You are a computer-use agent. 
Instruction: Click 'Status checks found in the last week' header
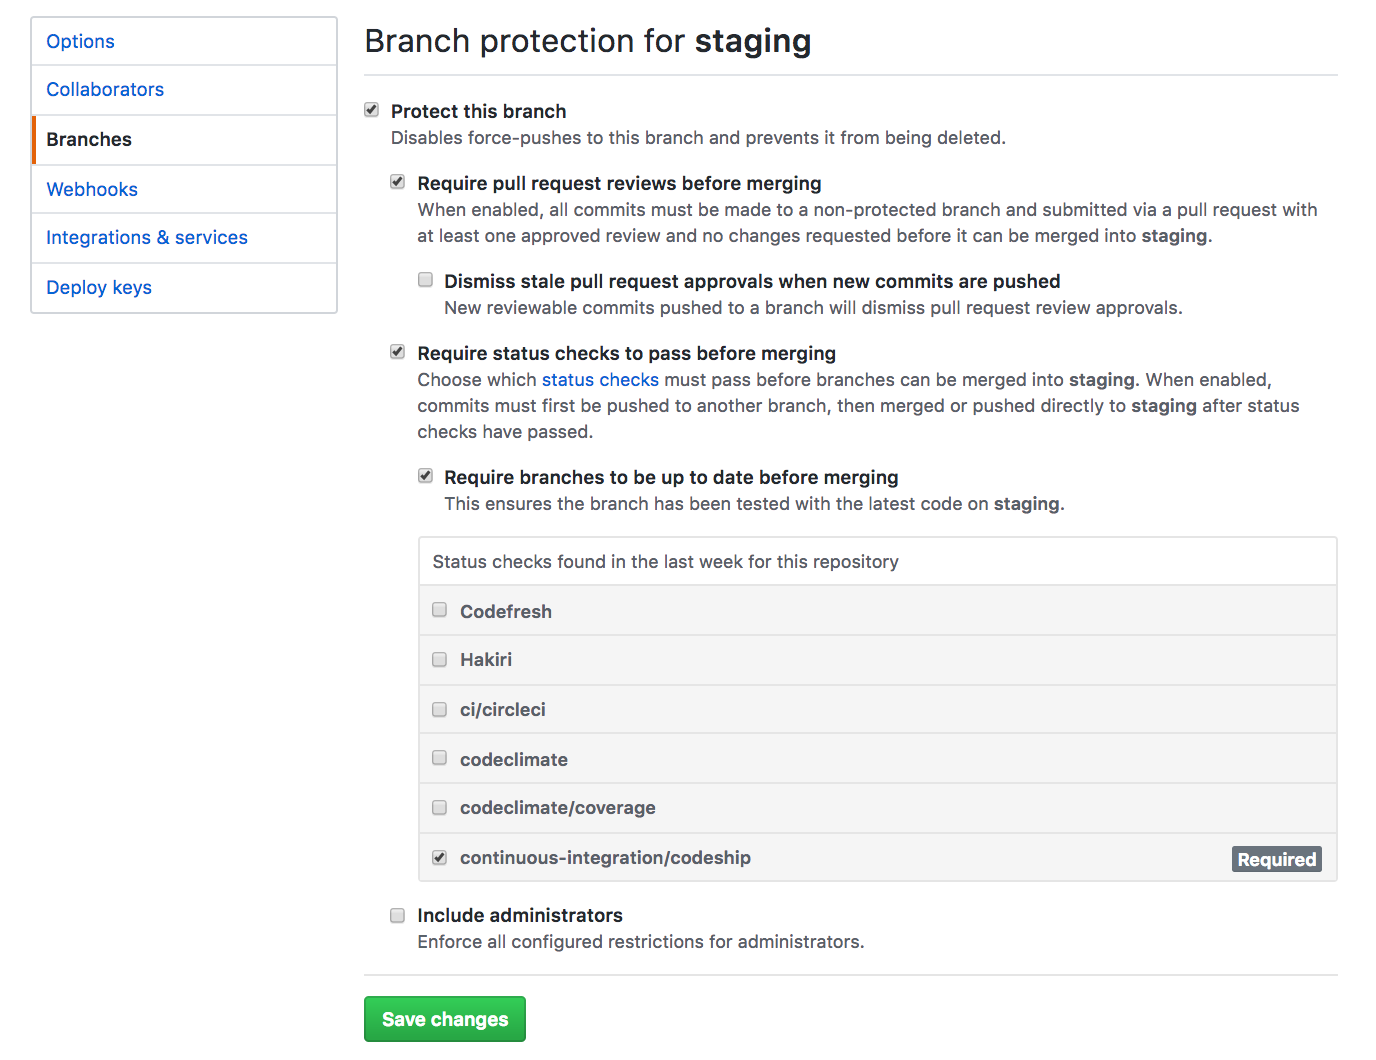665,562
